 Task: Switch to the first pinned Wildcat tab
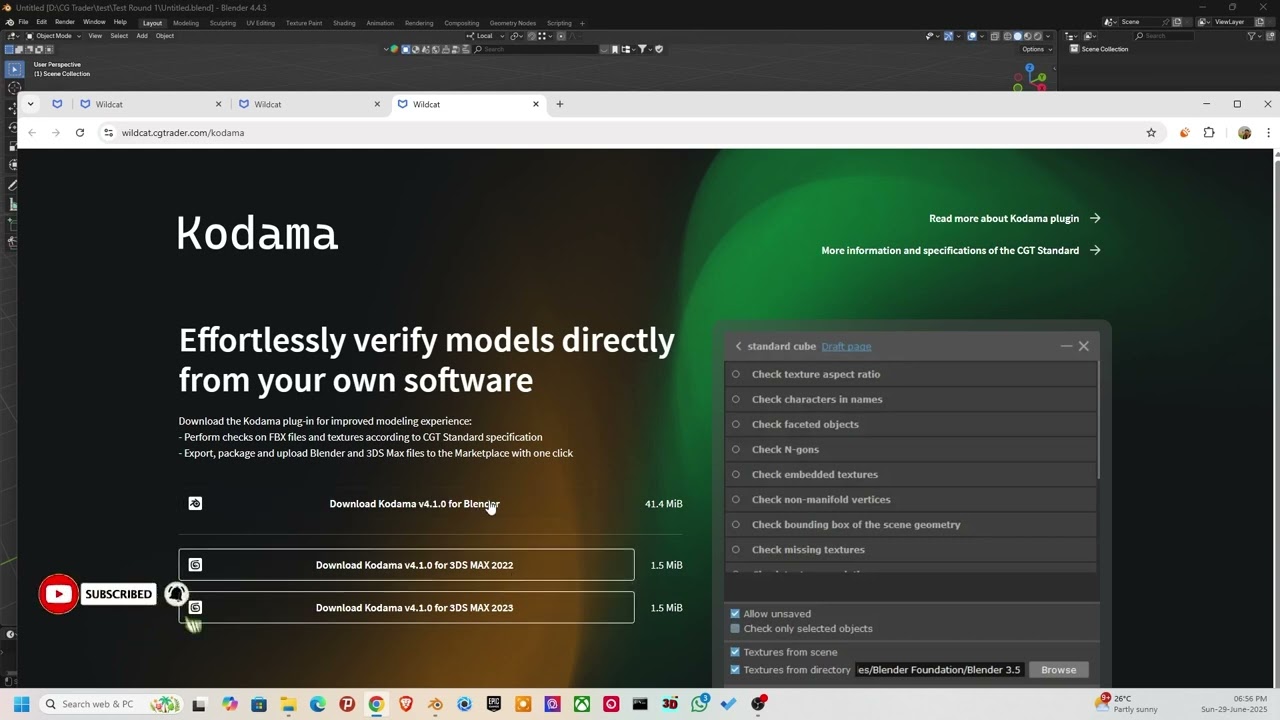pos(57,104)
